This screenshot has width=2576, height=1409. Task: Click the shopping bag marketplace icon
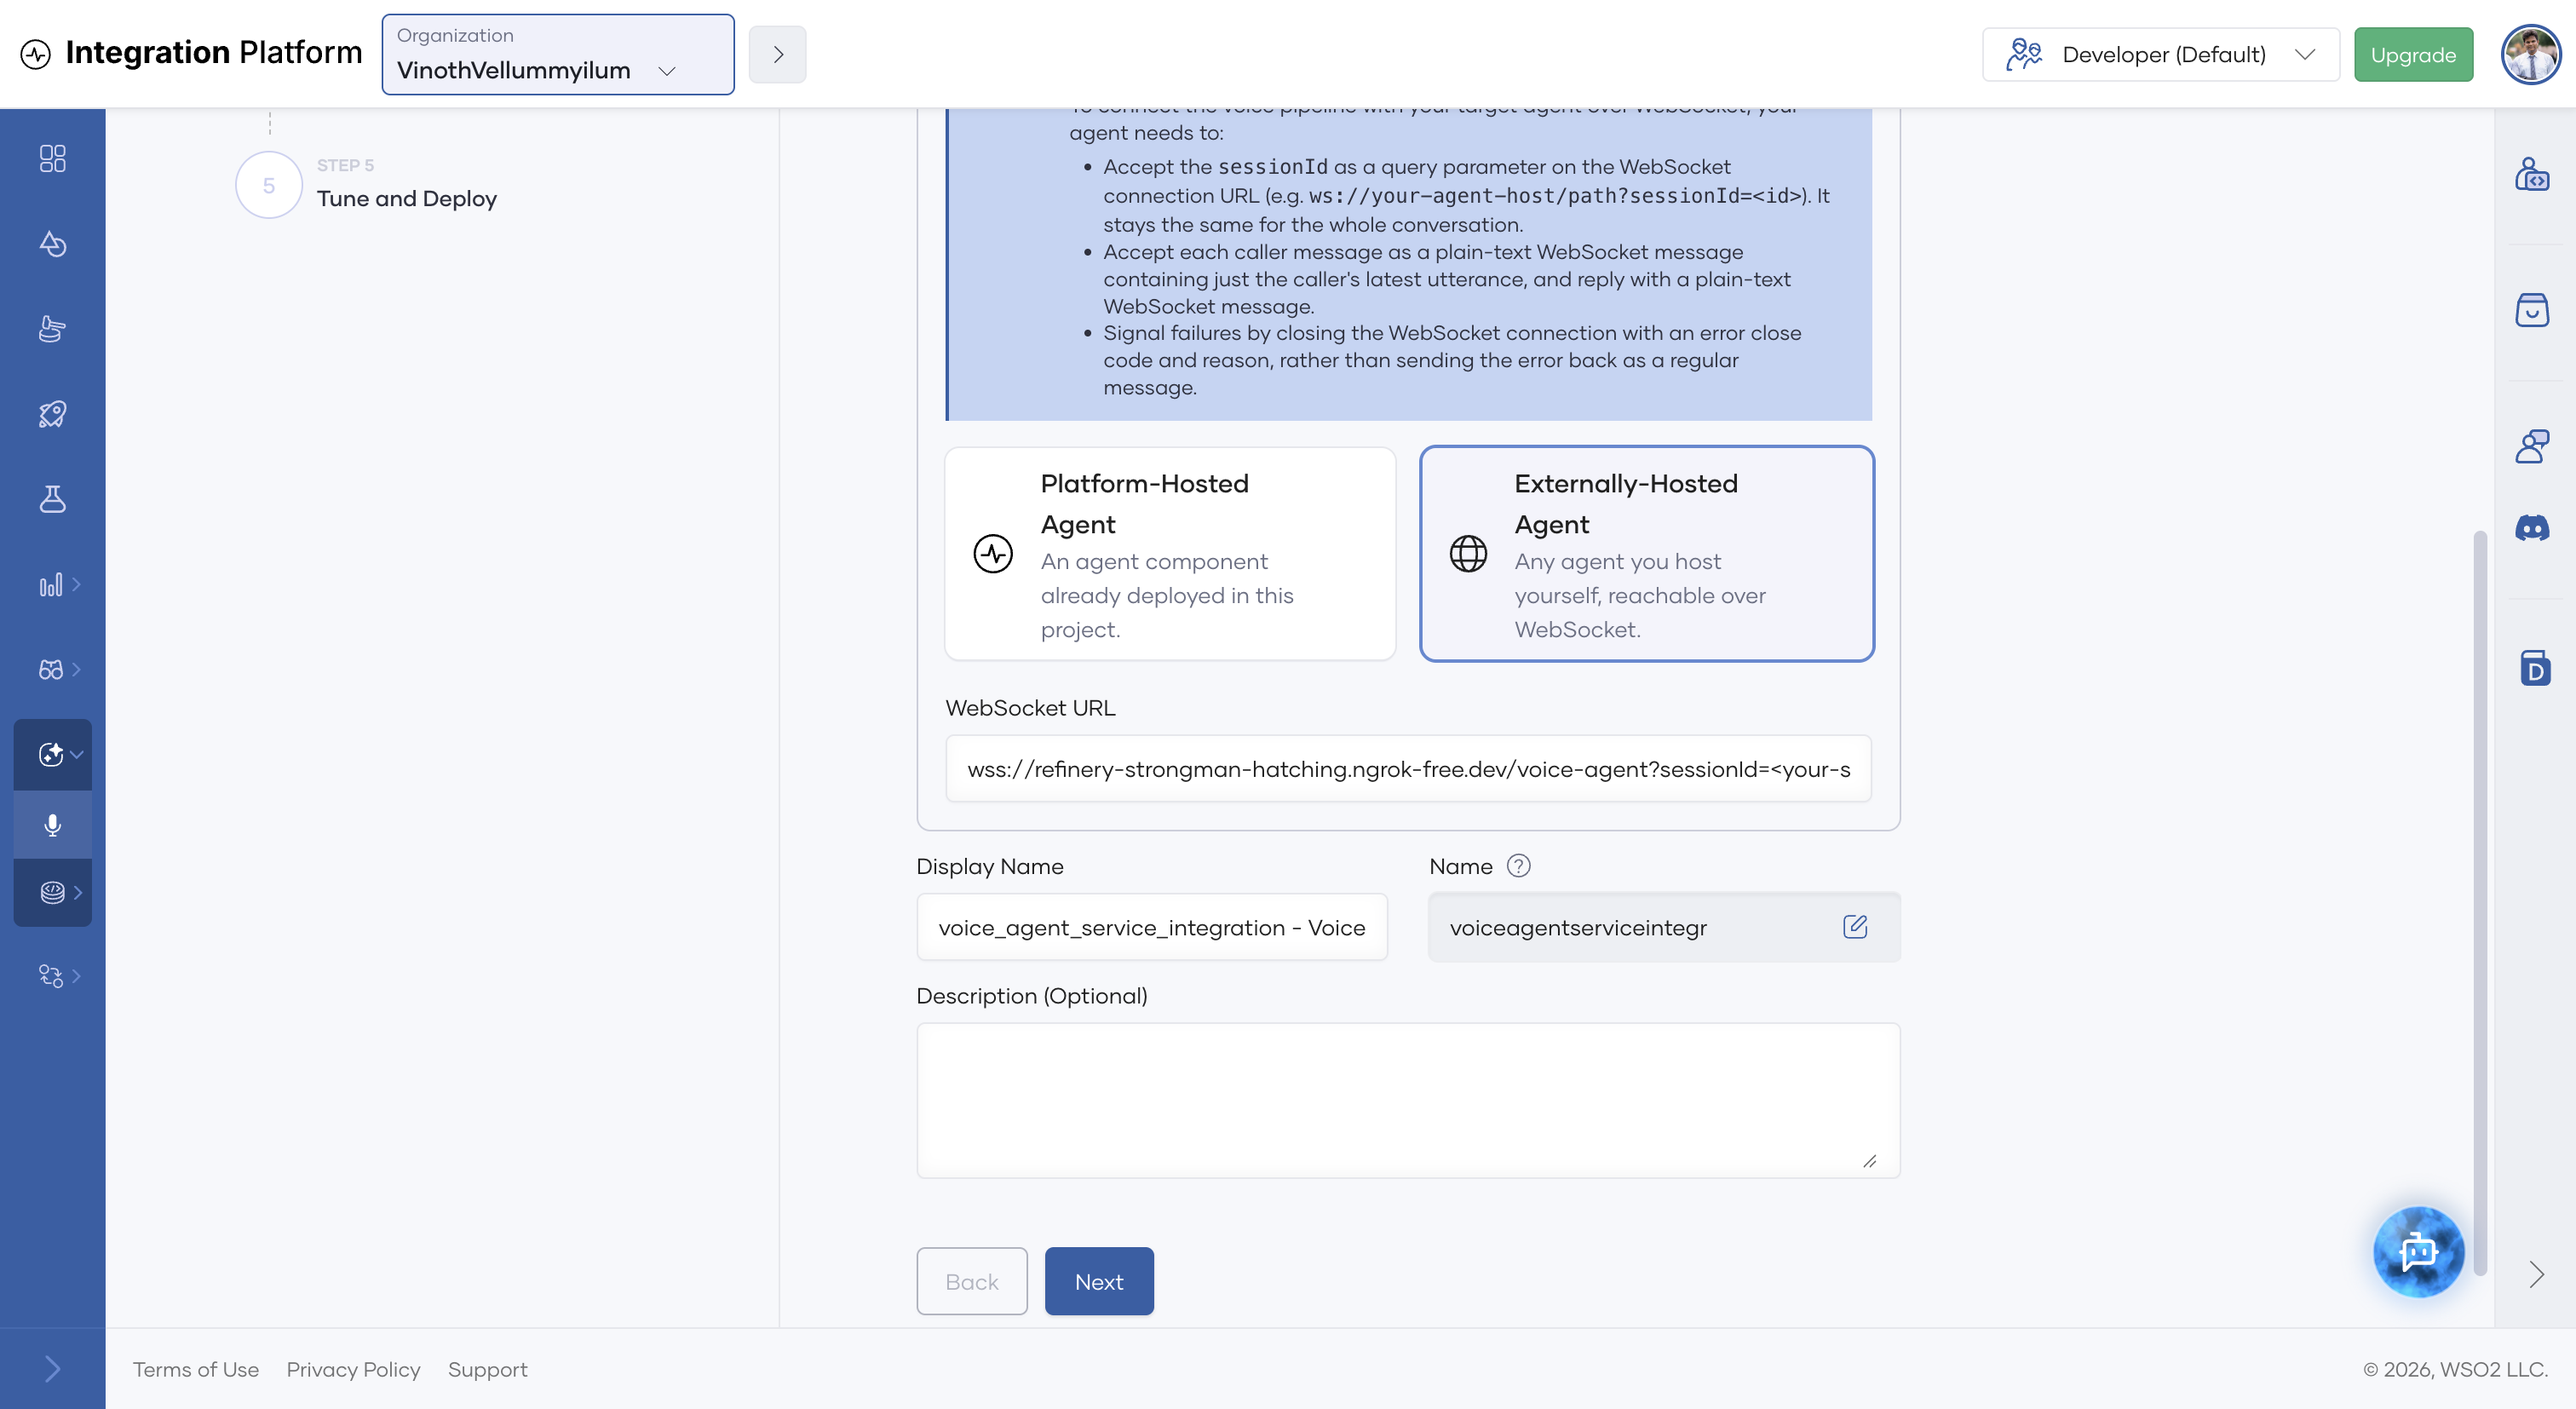(x=2532, y=310)
